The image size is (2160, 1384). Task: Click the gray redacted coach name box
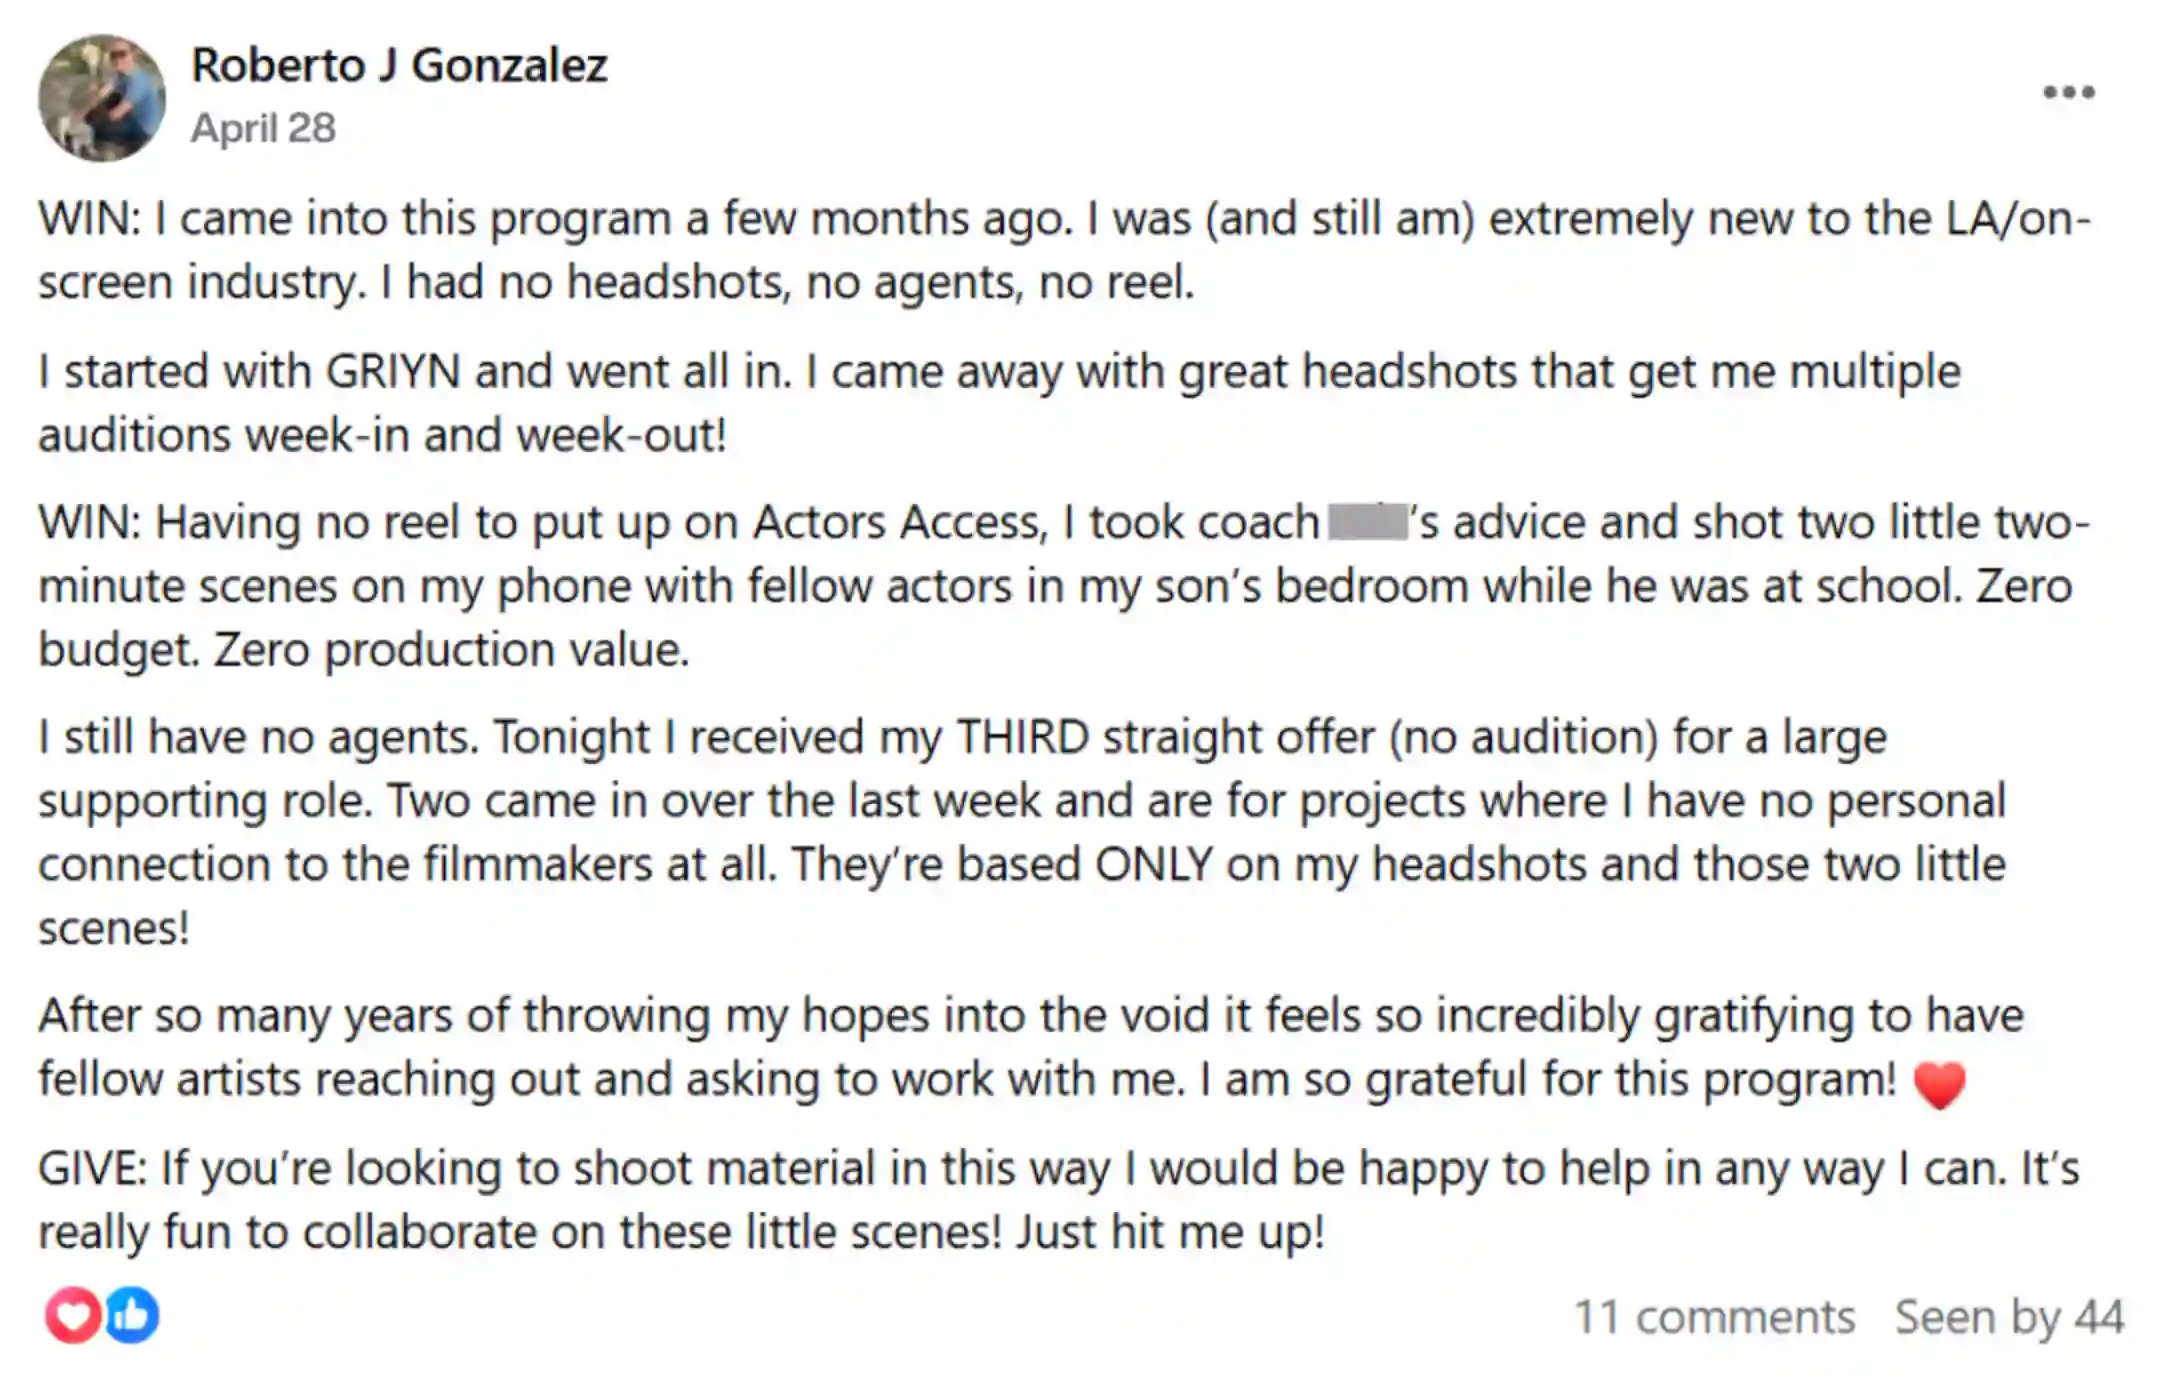click(x=1368, y=522)
